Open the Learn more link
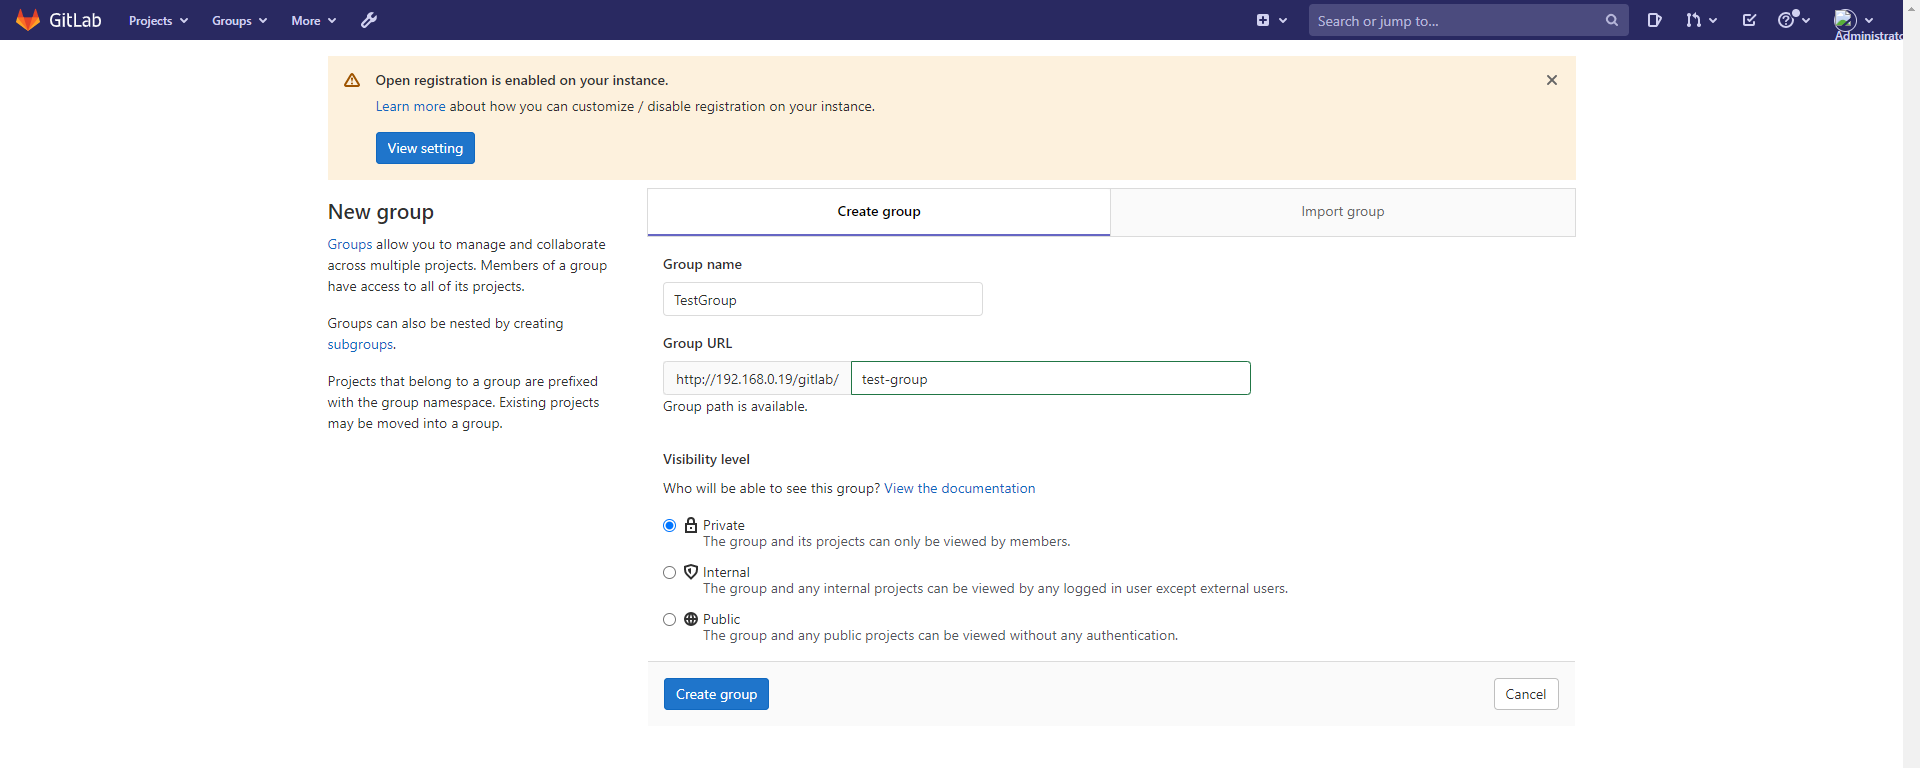The image size is (1920, 768). 411,106
